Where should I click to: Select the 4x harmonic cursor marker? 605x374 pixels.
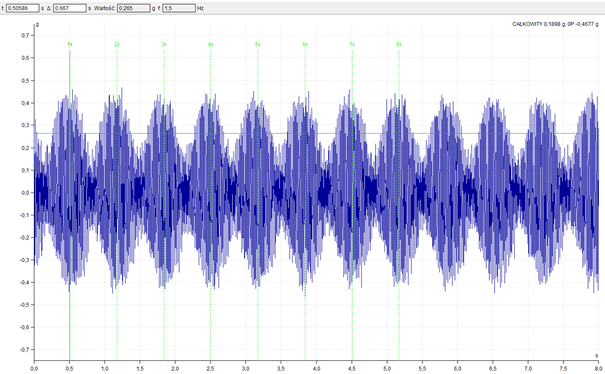pyautogui.click(x=211, y=44)
